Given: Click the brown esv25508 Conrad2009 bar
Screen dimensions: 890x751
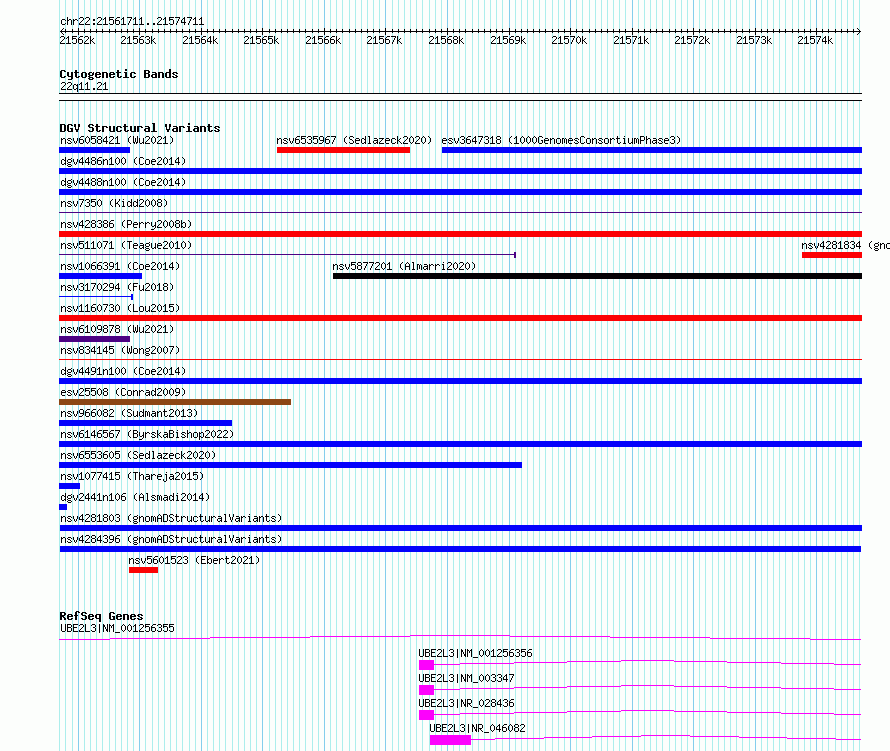Looking at the screenshot, I should pyautogui.click(x=175, y=402).
